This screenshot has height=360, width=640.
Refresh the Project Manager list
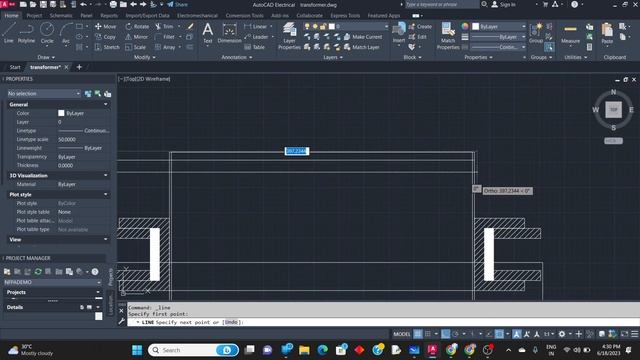coord(38,271)
